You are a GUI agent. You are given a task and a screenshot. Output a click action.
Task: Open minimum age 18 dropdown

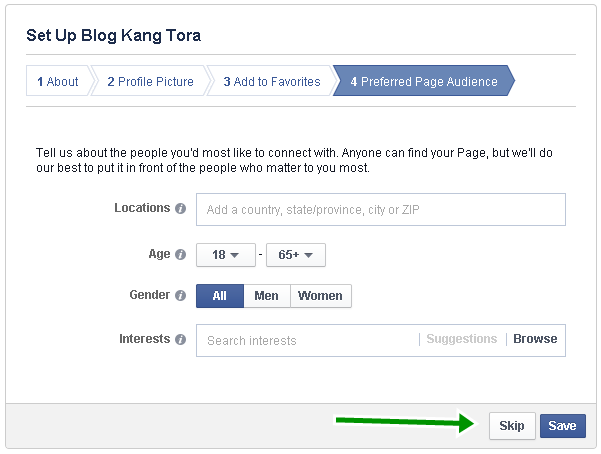[226, 255]
